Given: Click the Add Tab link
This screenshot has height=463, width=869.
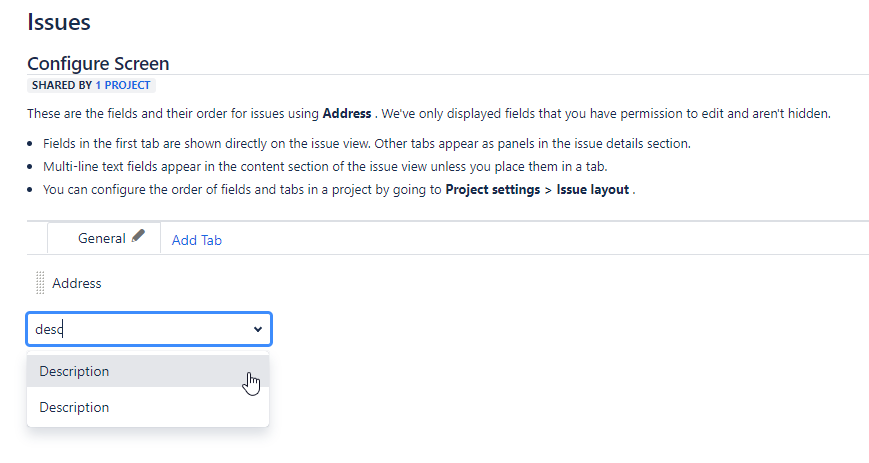Looking at the screenshot, I should (x=197, y=240).
